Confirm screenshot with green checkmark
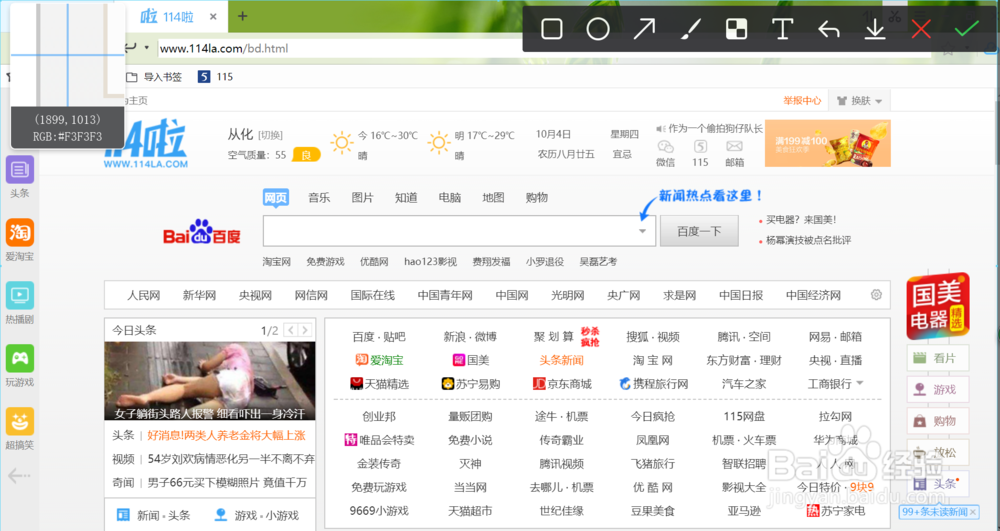1000x531 pixels. coord(967,29)
